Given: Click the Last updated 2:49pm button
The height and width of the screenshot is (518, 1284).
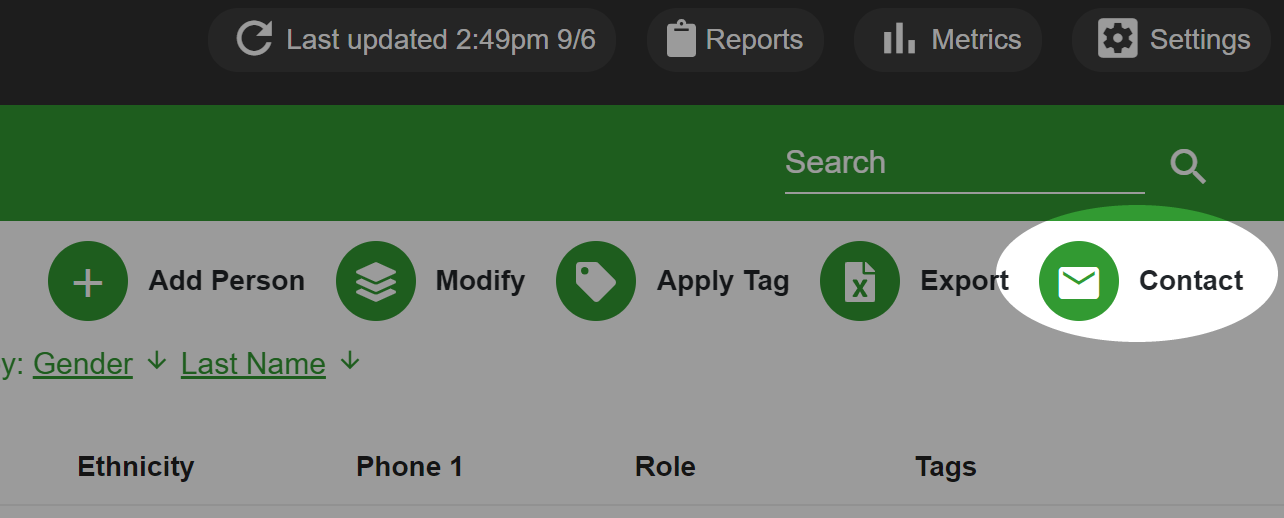Looking at the screenshot, I should tap(412, 40).
